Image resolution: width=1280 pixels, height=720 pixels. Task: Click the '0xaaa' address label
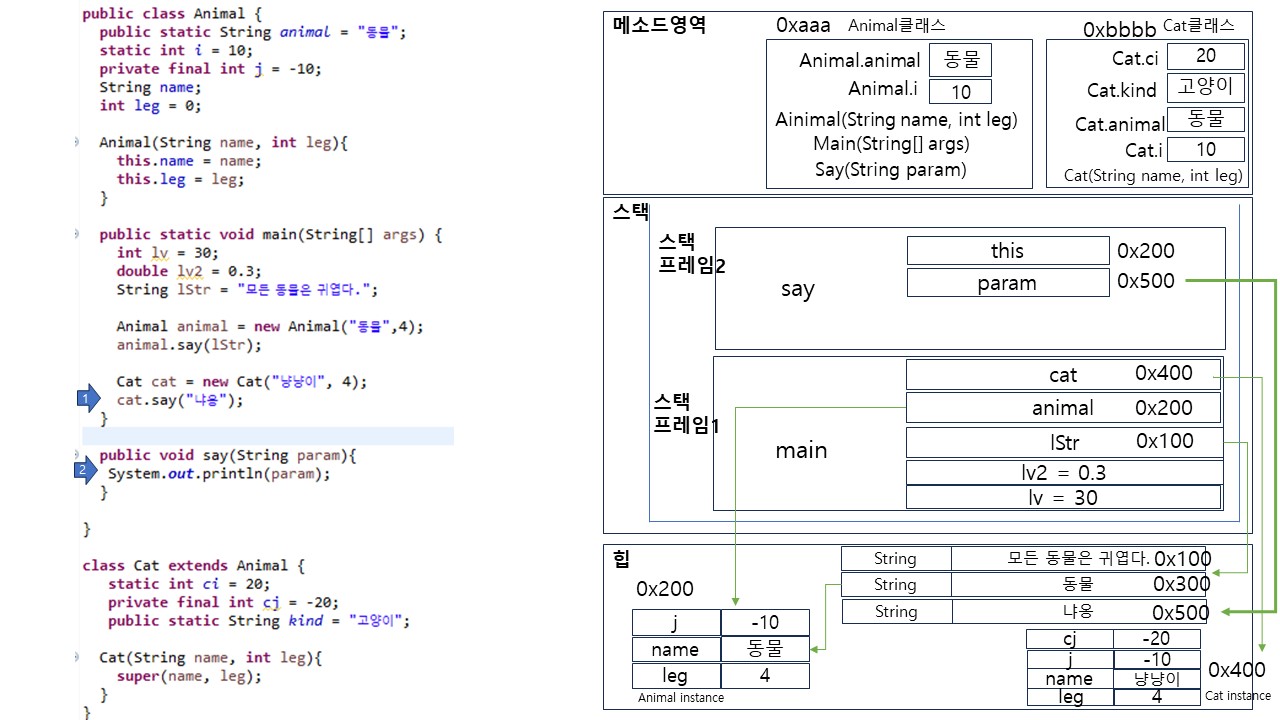click(803, 26)
